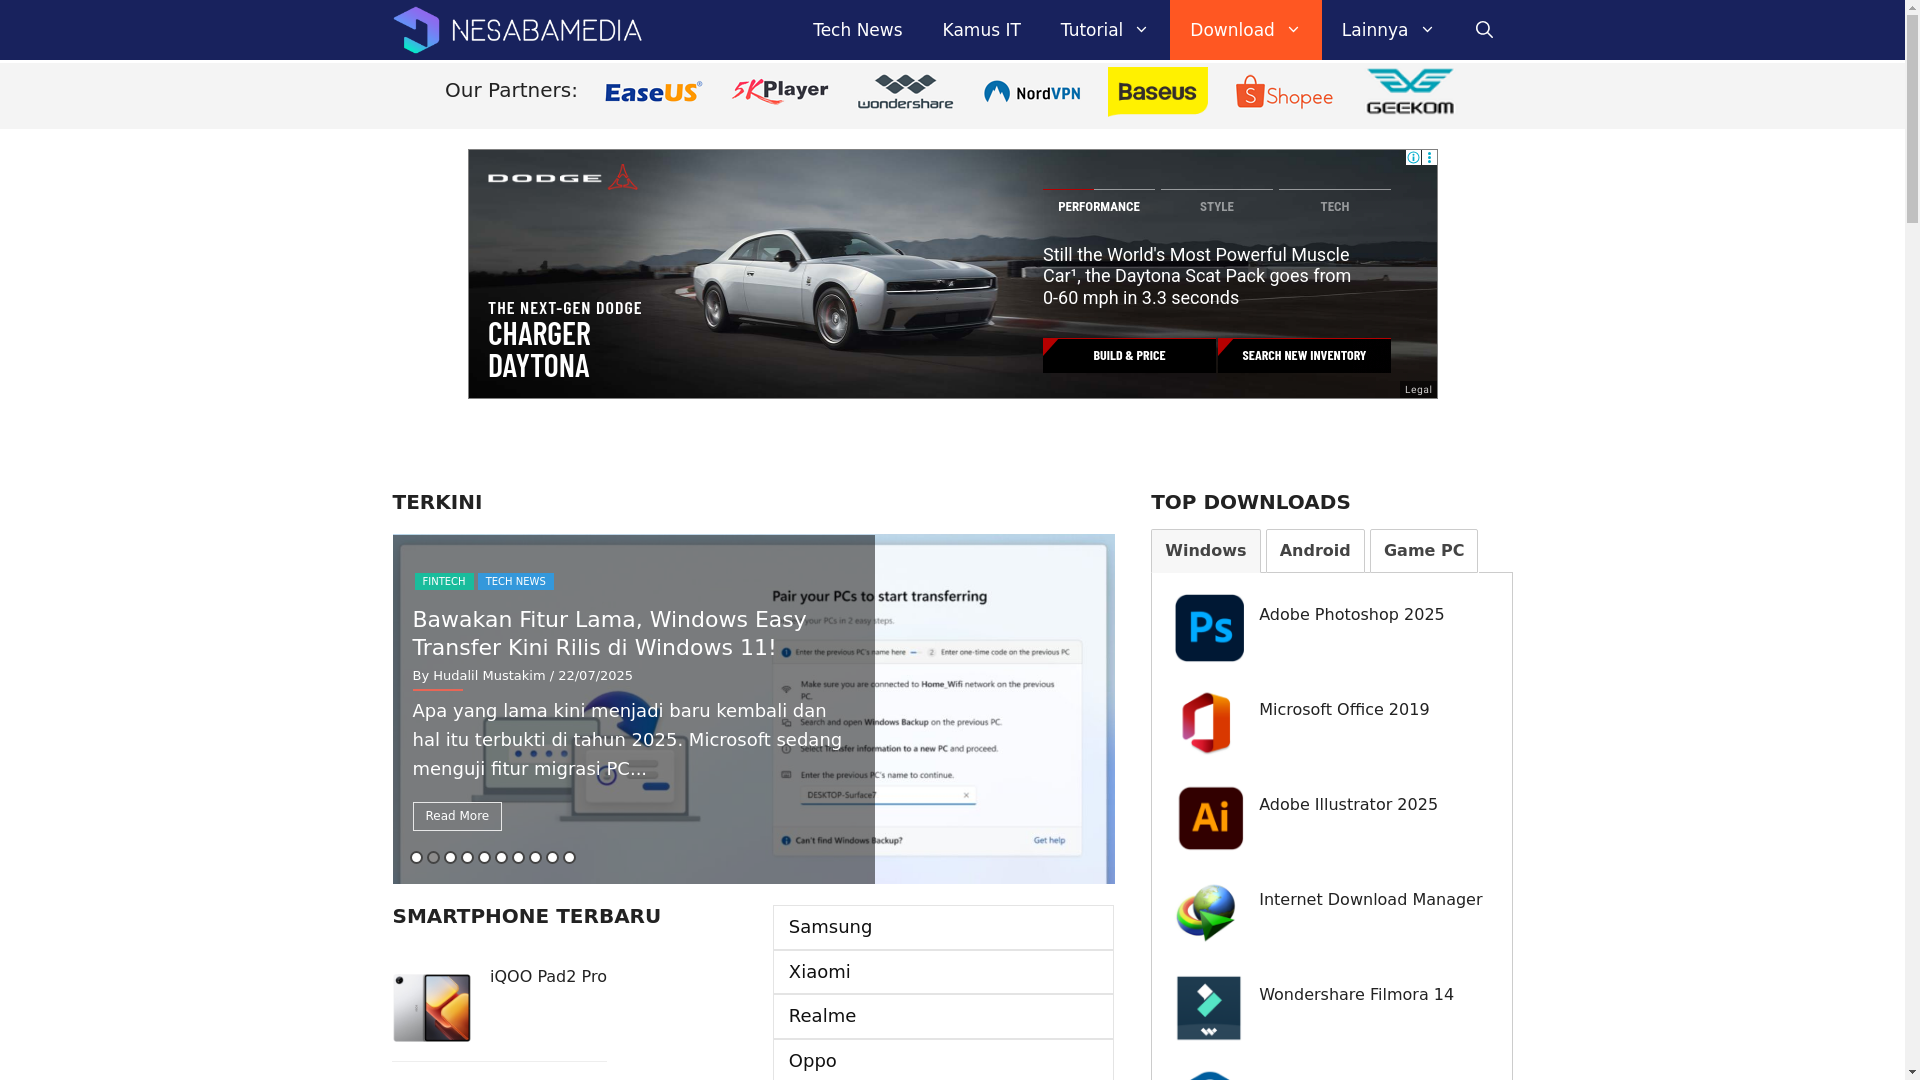Select the Tech tab in Dodge ad
This screenshot has height=1080, width=1920.
(1334, 206)
